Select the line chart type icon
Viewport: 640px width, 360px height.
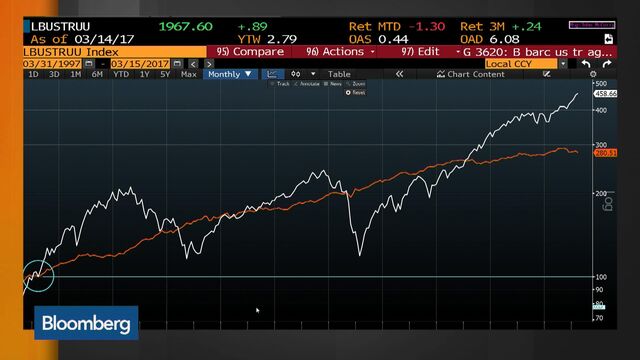click(272, 74)
